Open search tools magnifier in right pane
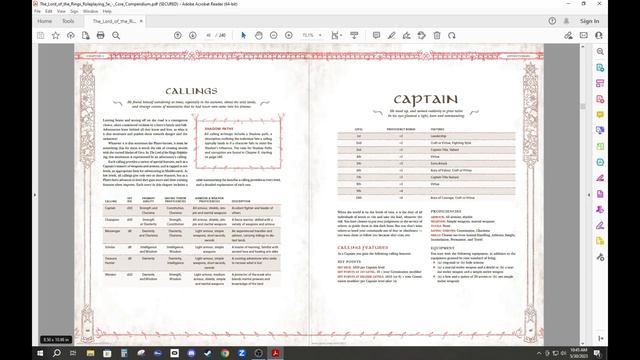 [600, 51]
